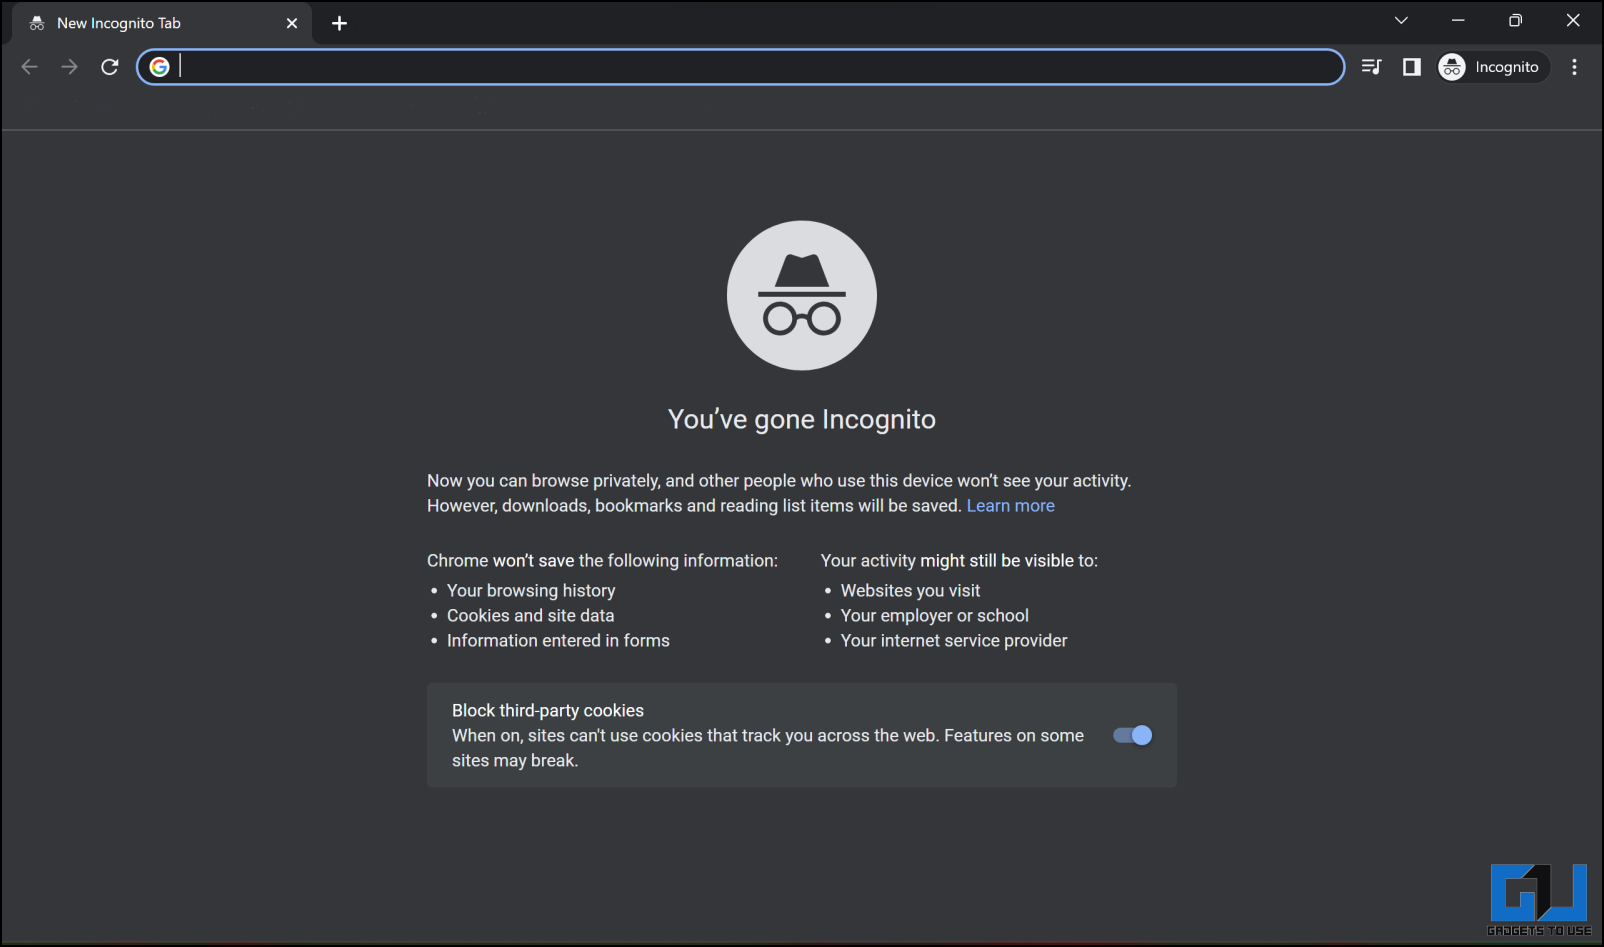Open the side panel icon
The width and height of the screenshot is (1604, 947).
[x=1411, y=67]
